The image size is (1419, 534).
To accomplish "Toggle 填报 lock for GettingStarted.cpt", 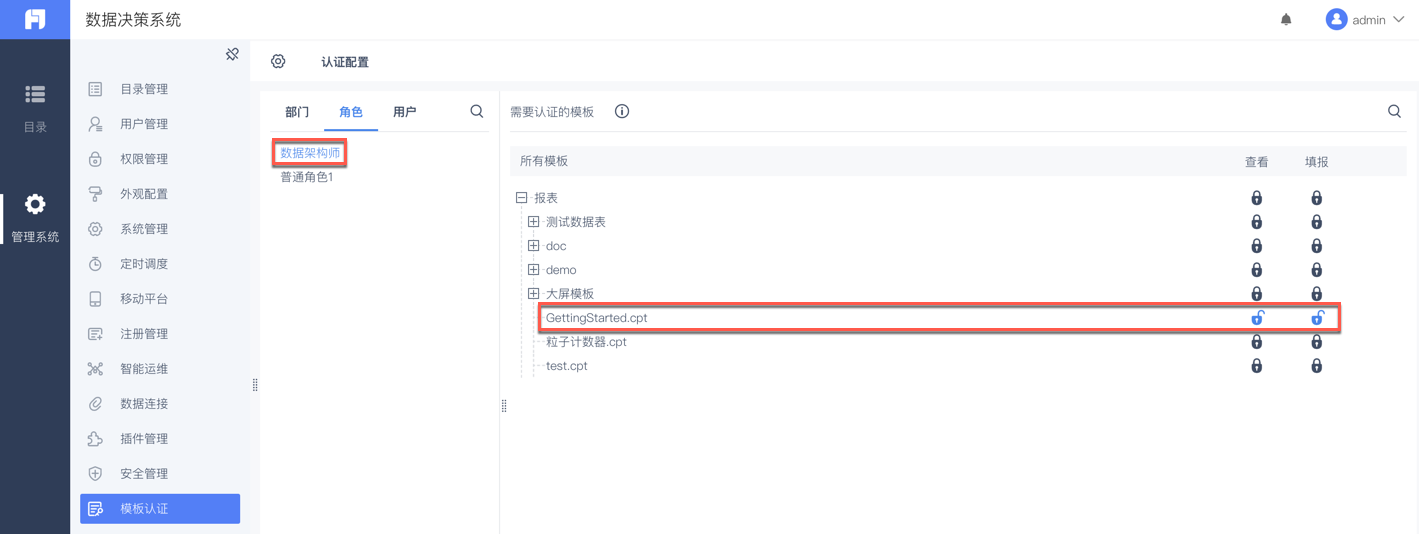I will [1317, 318].
